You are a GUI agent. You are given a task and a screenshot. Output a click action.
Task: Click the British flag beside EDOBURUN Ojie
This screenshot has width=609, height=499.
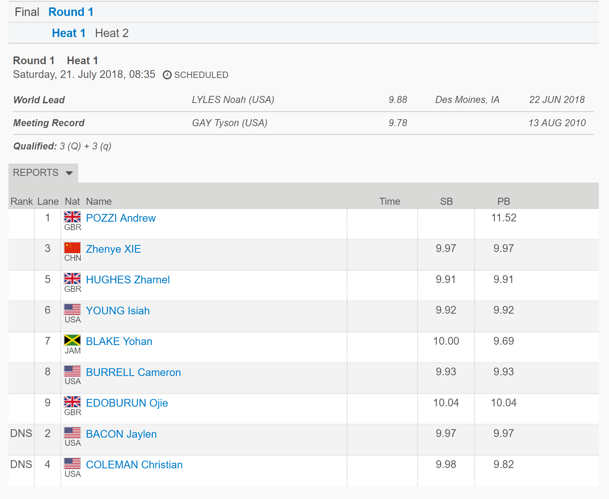pos(72,402)
